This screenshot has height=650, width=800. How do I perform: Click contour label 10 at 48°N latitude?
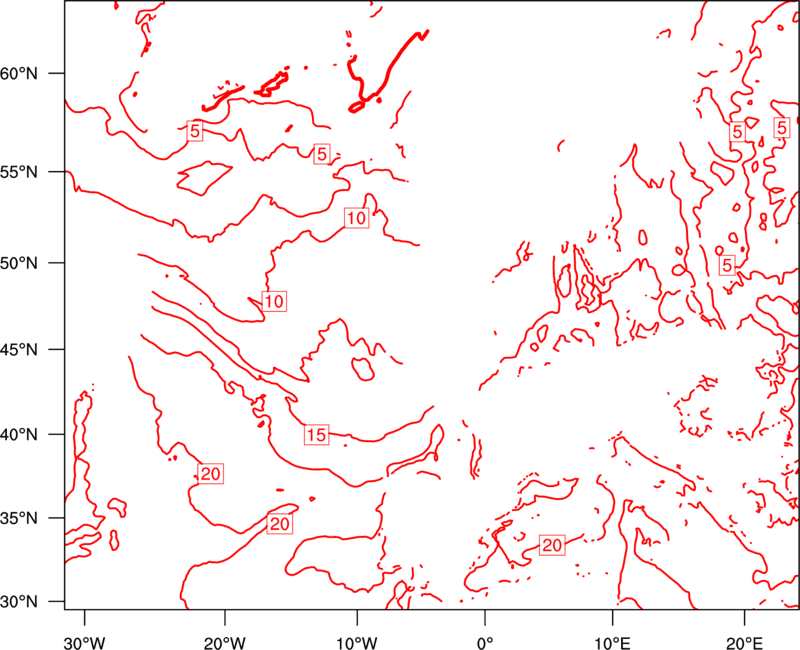[x=274, y=301]
